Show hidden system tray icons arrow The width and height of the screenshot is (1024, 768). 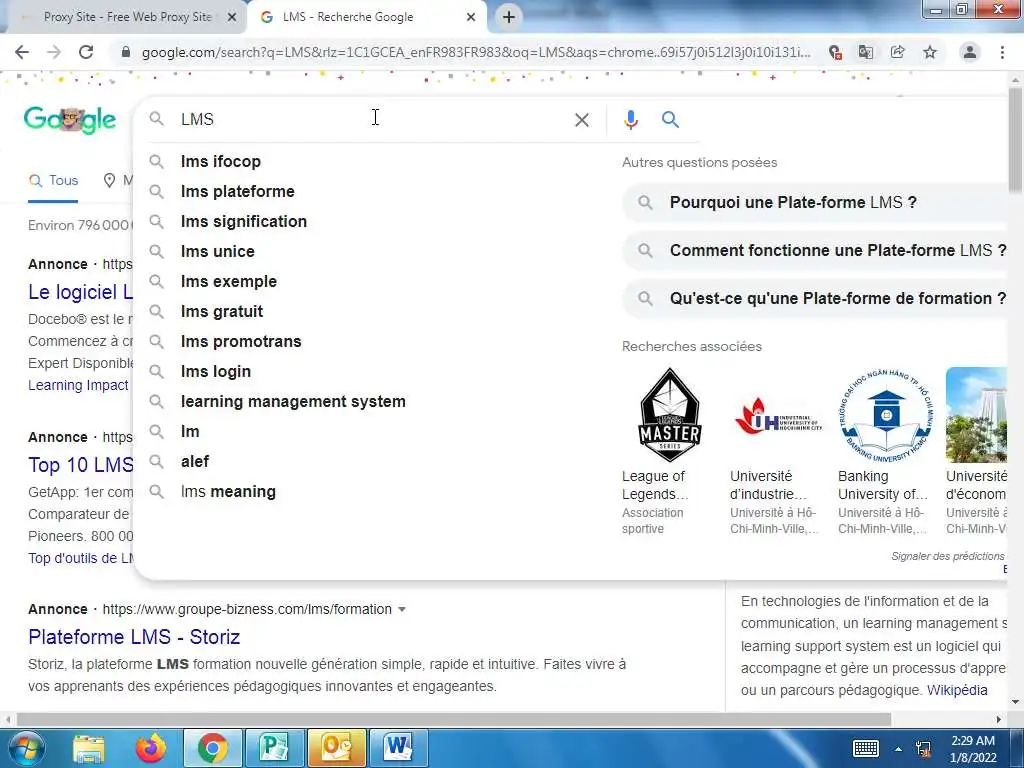click(x=899, y=749)
